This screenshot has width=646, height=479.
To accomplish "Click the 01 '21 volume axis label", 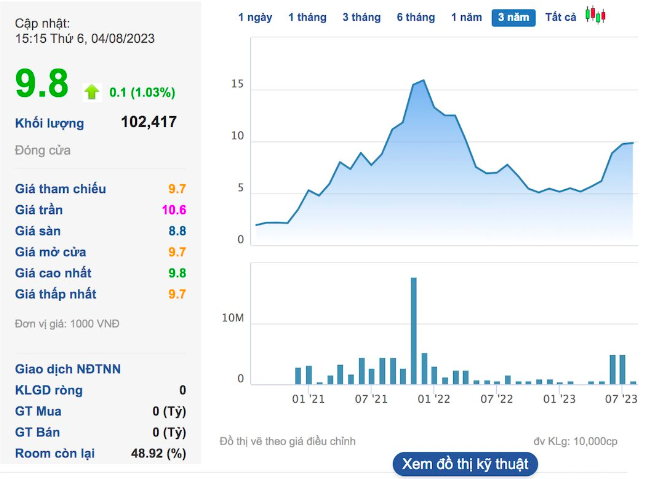I will (308, 400).
